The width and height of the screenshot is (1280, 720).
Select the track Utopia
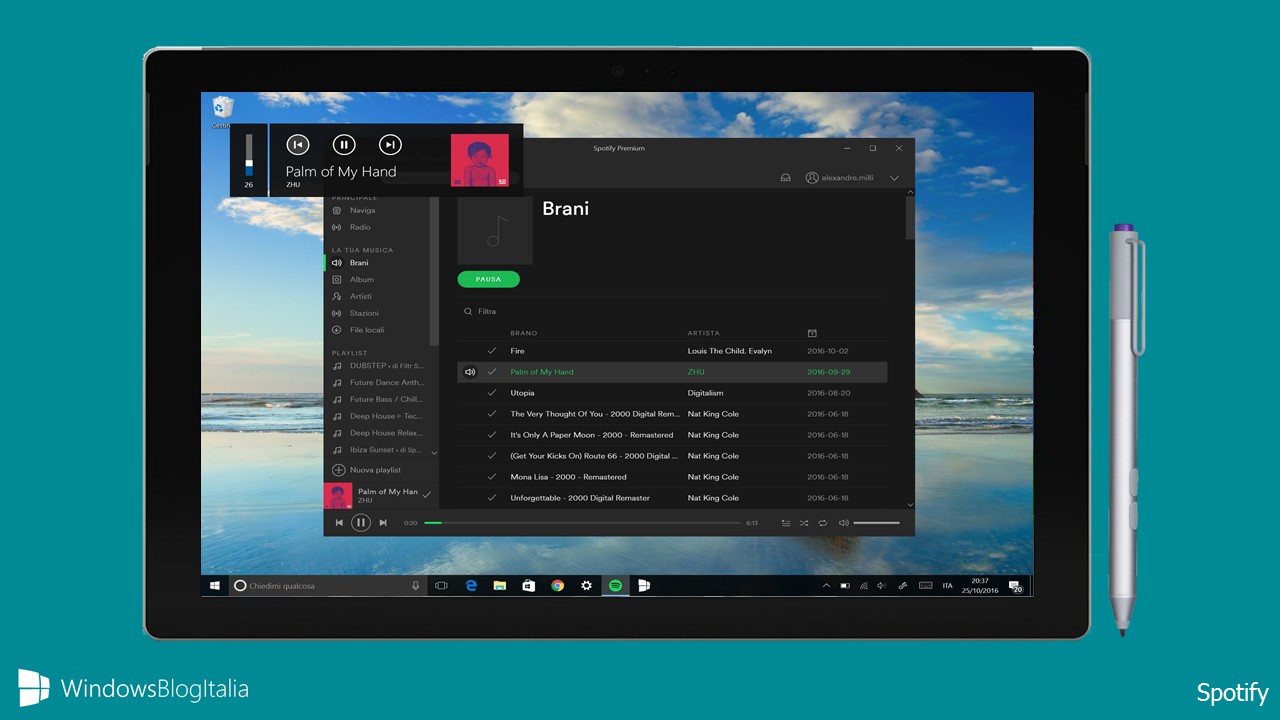pyautogui.click(x=522, y=393)
